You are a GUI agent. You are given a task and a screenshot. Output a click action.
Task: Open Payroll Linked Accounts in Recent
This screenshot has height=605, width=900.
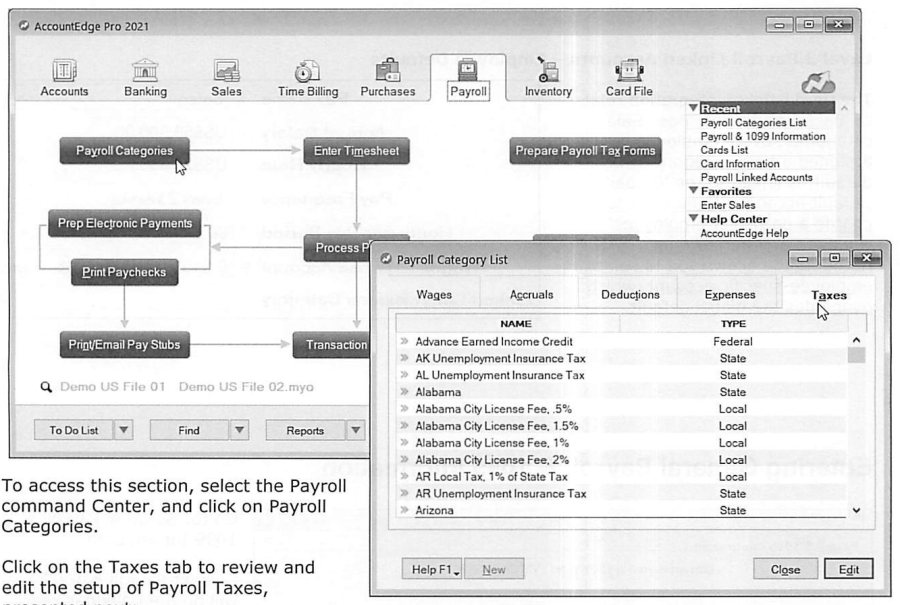point(757,177)
